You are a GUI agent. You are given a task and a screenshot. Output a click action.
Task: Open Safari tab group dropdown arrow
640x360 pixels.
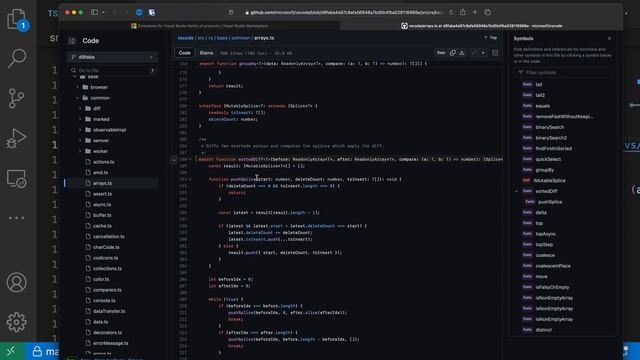103,13
